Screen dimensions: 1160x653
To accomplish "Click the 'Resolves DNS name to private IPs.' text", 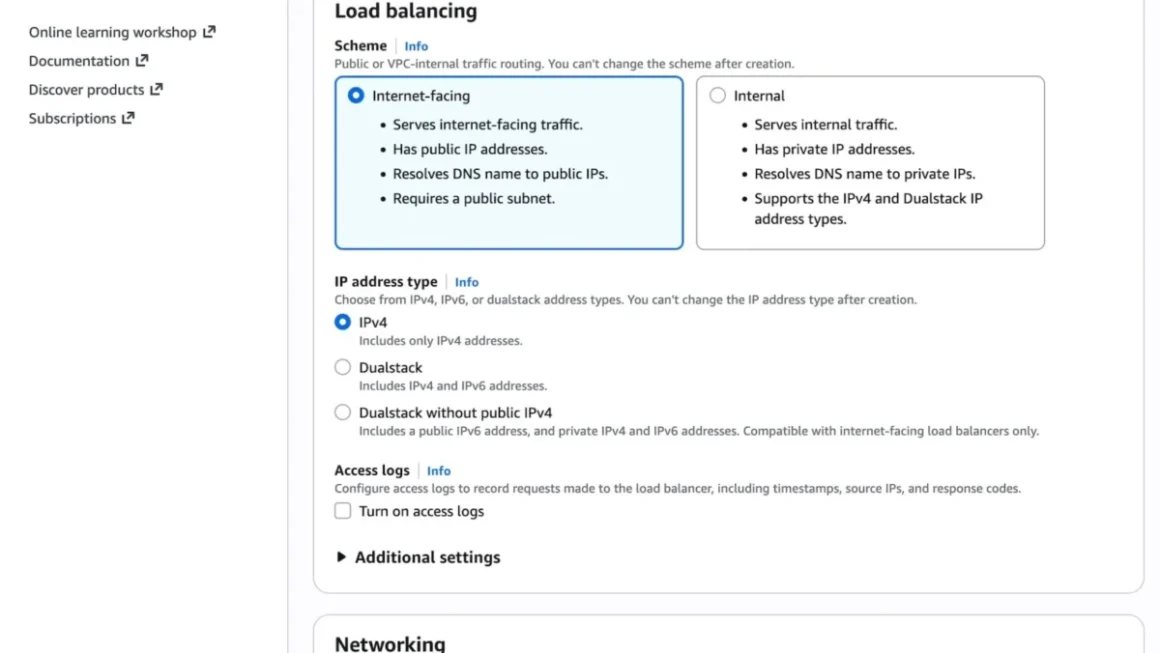I will click(865, 175).
